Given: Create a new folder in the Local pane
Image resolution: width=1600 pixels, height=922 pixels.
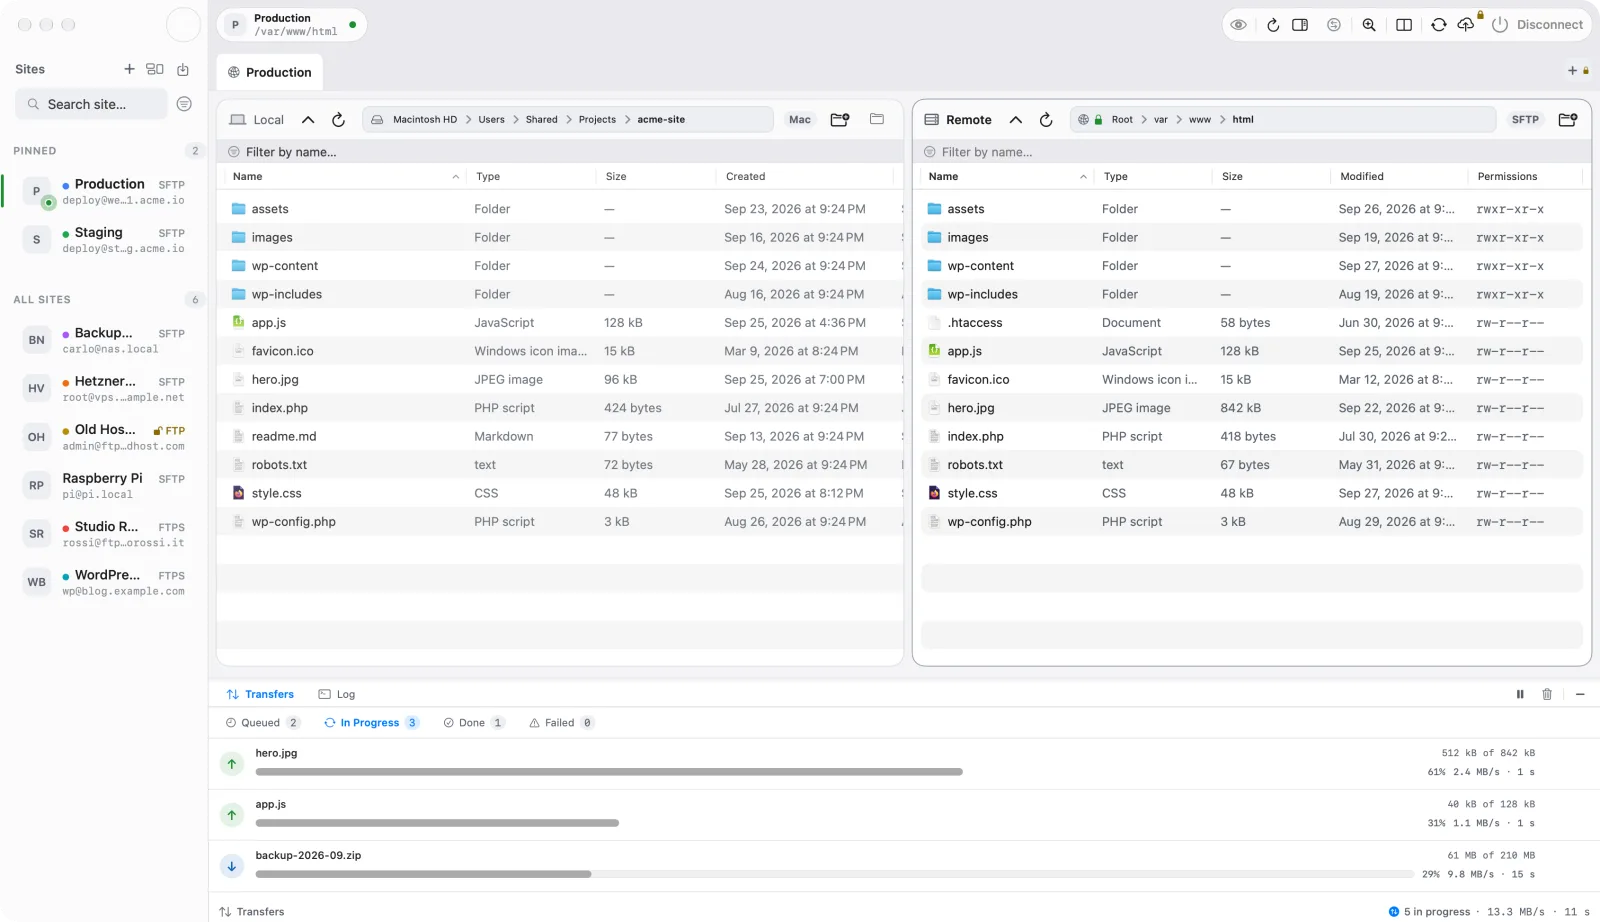Looking at the screenshot, I should pos(840,120).
